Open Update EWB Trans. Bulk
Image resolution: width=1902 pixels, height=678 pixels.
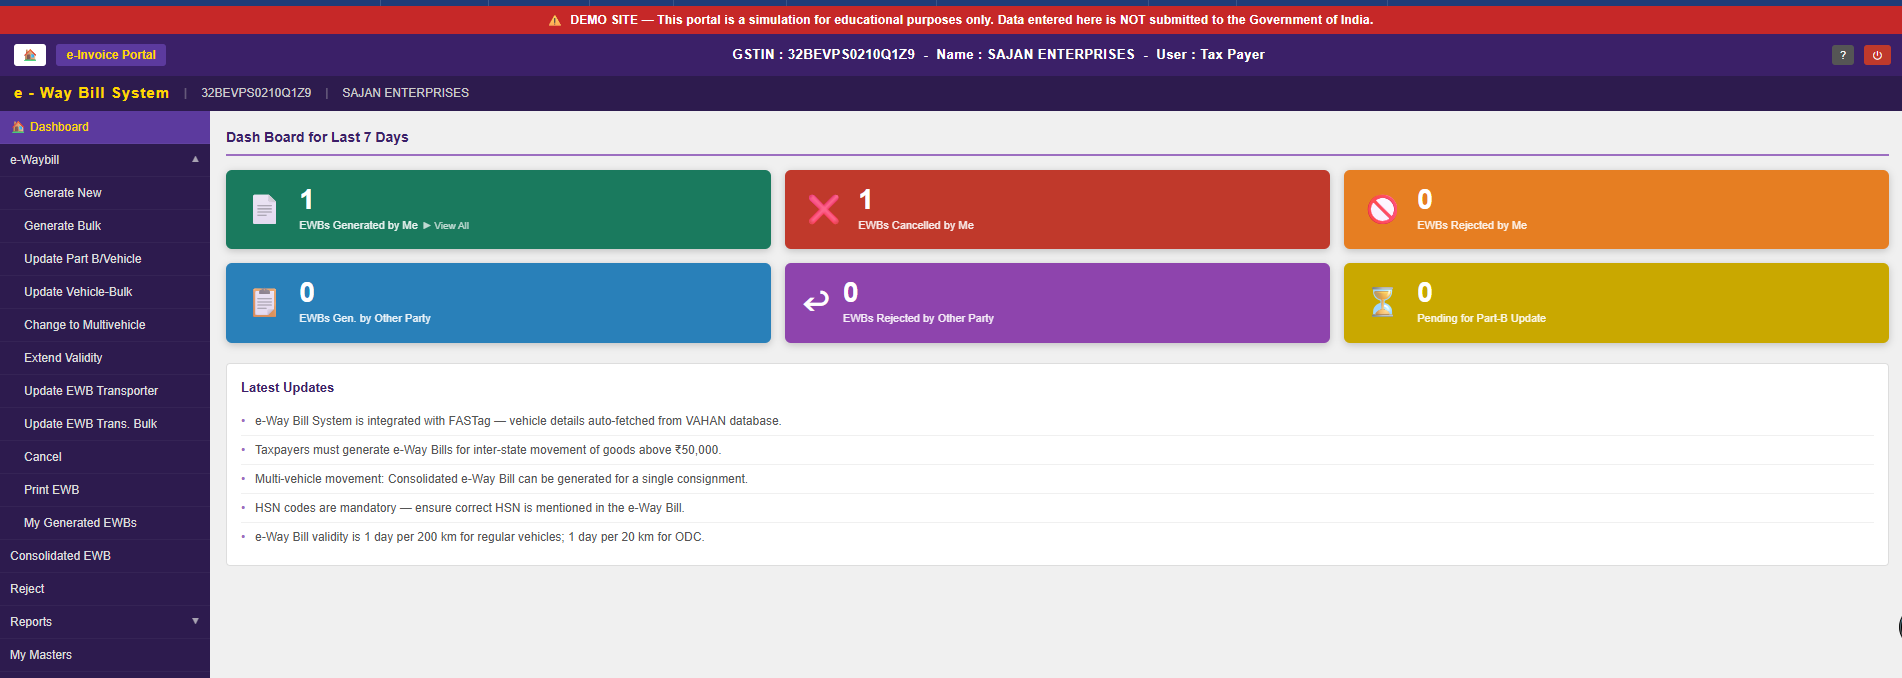105,424
